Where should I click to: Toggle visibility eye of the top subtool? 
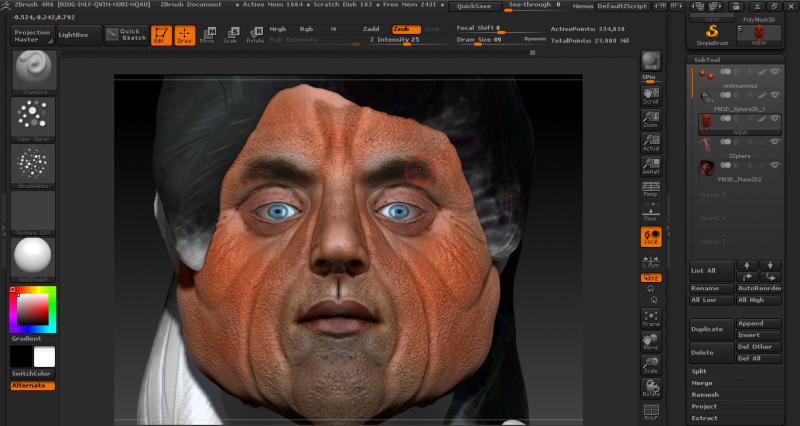775,71
